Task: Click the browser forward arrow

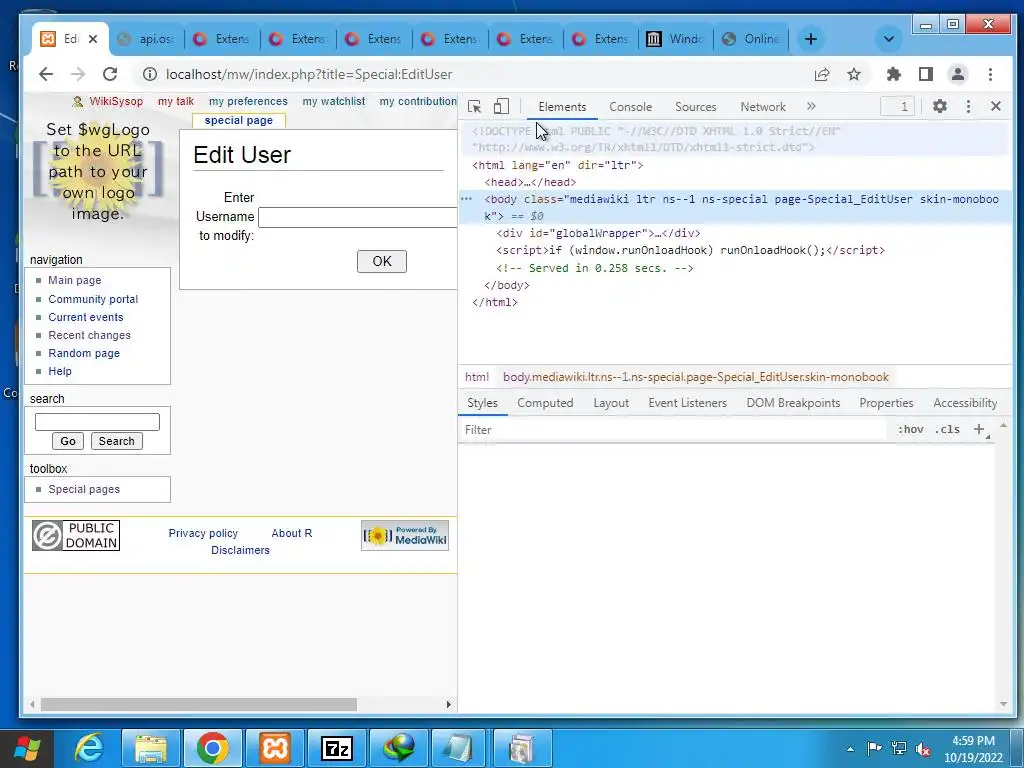Action: point(78,74)
